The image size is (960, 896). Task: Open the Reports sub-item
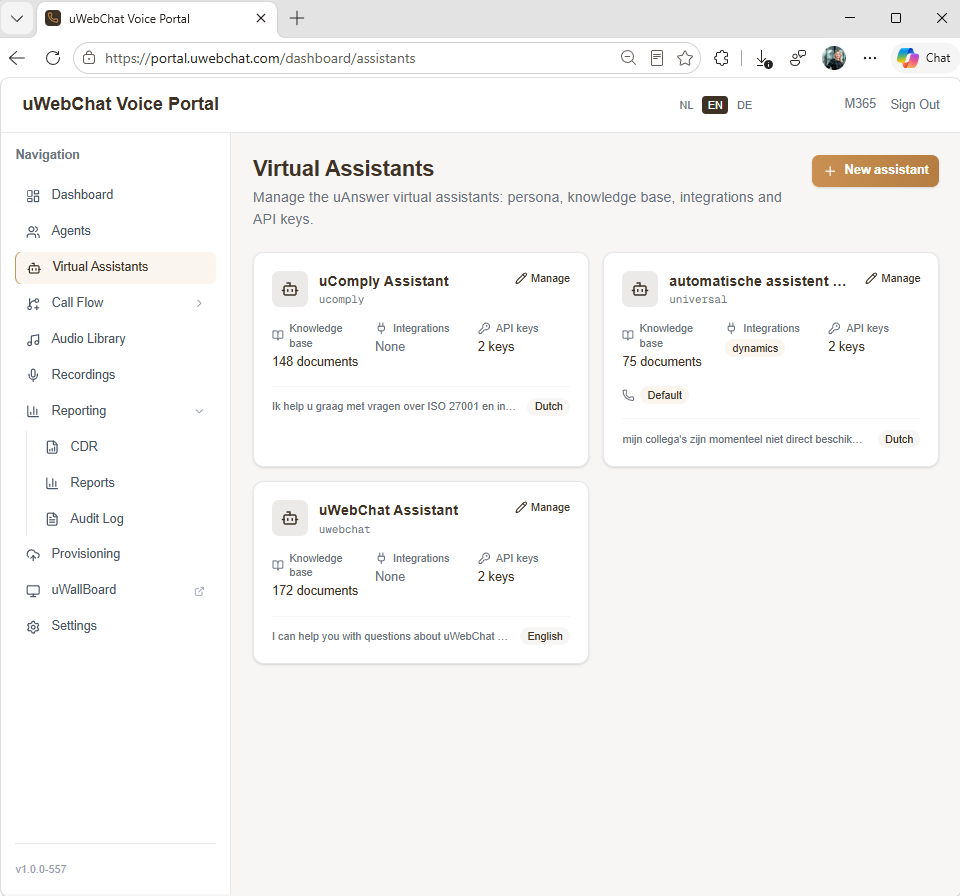pos(124,483)
